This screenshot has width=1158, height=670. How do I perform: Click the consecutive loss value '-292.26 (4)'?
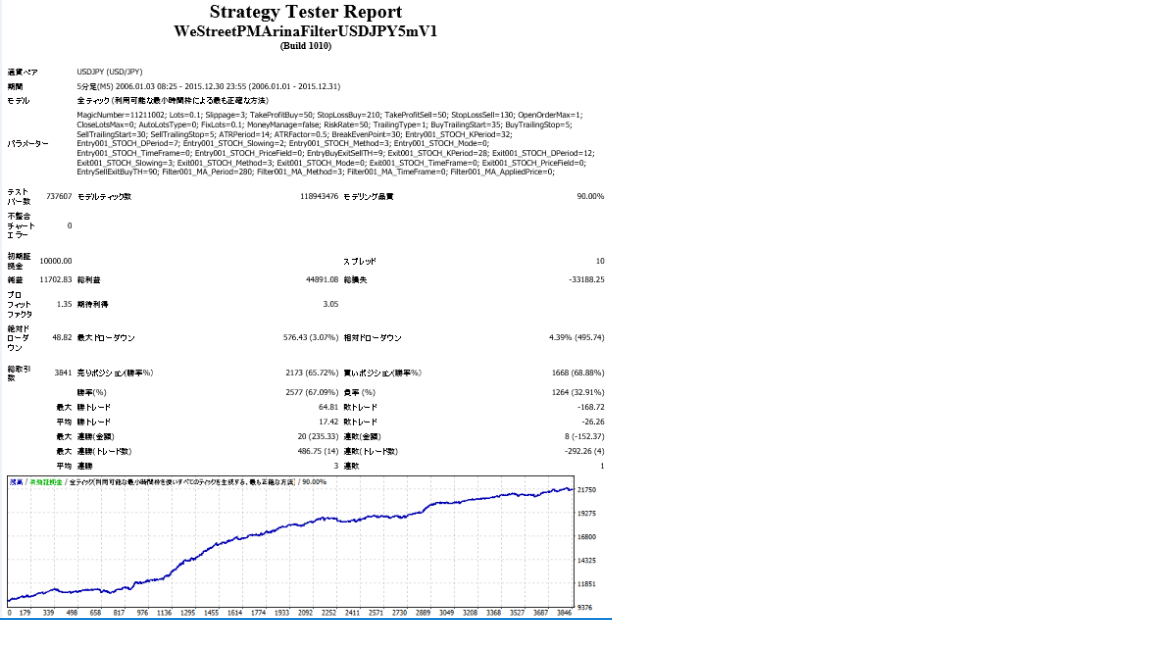point(585,451)
